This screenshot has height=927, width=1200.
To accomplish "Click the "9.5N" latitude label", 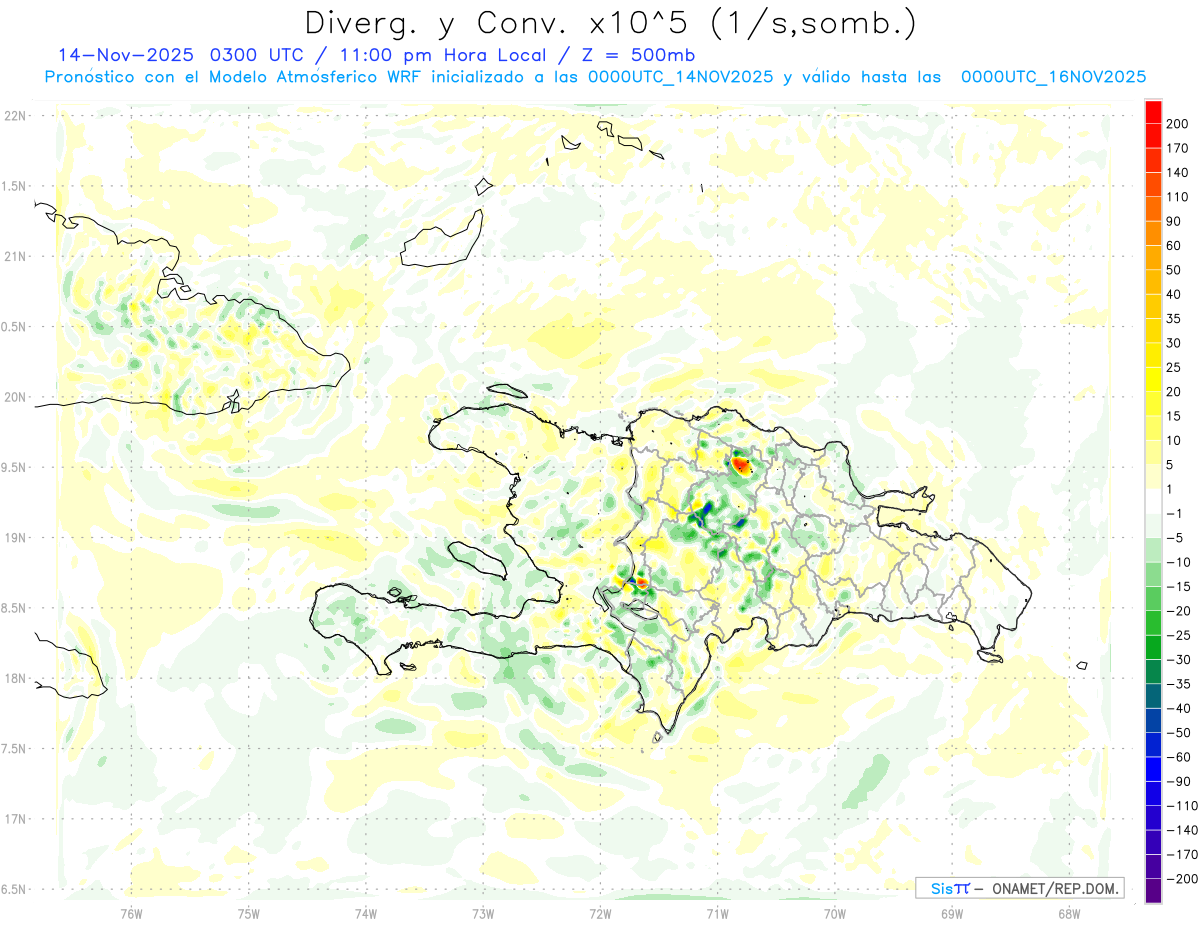I will (13, 467).
